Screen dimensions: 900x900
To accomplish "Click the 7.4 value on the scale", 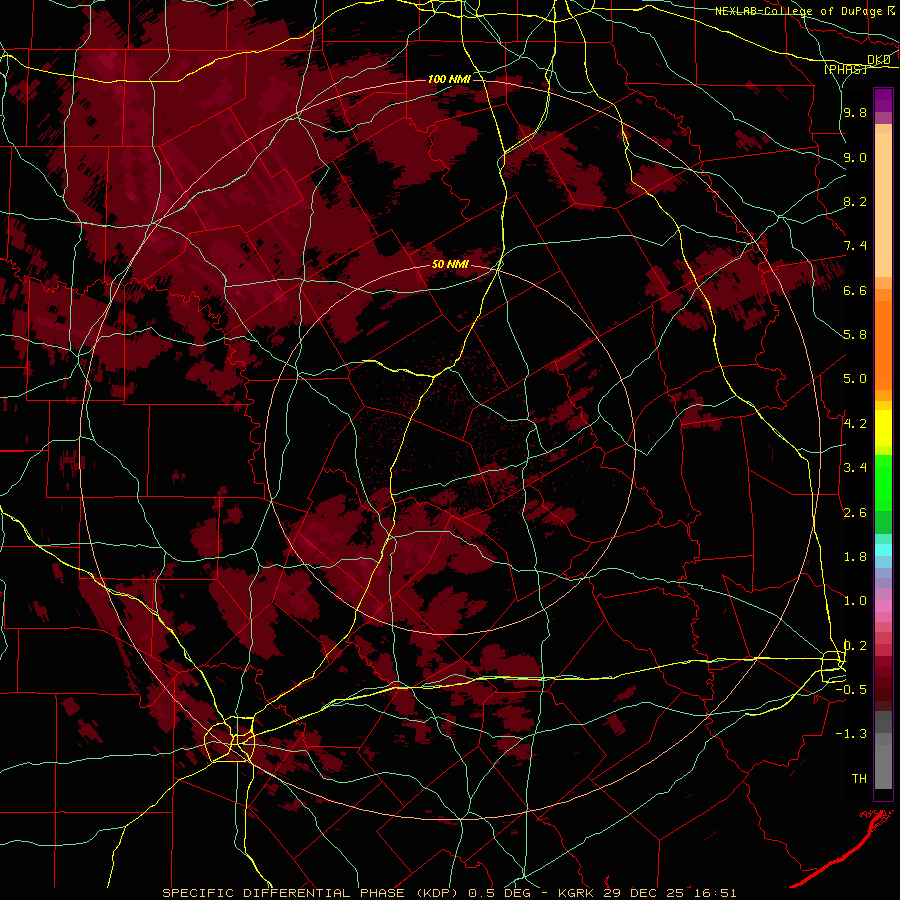I will pos(855,246).
